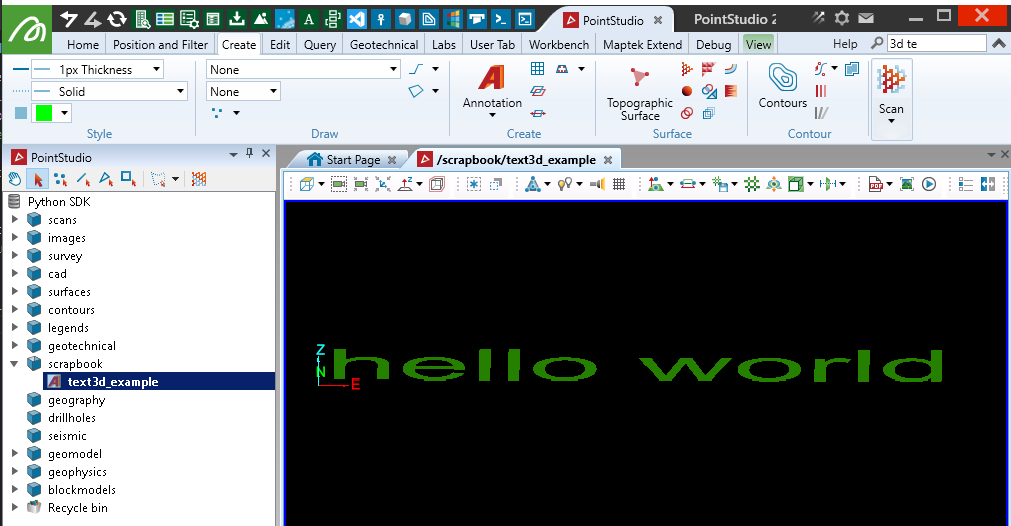Viewport: 1011px width, 526px height.
Task: Toggle the fill style blue square
Action: click(21, 113)
